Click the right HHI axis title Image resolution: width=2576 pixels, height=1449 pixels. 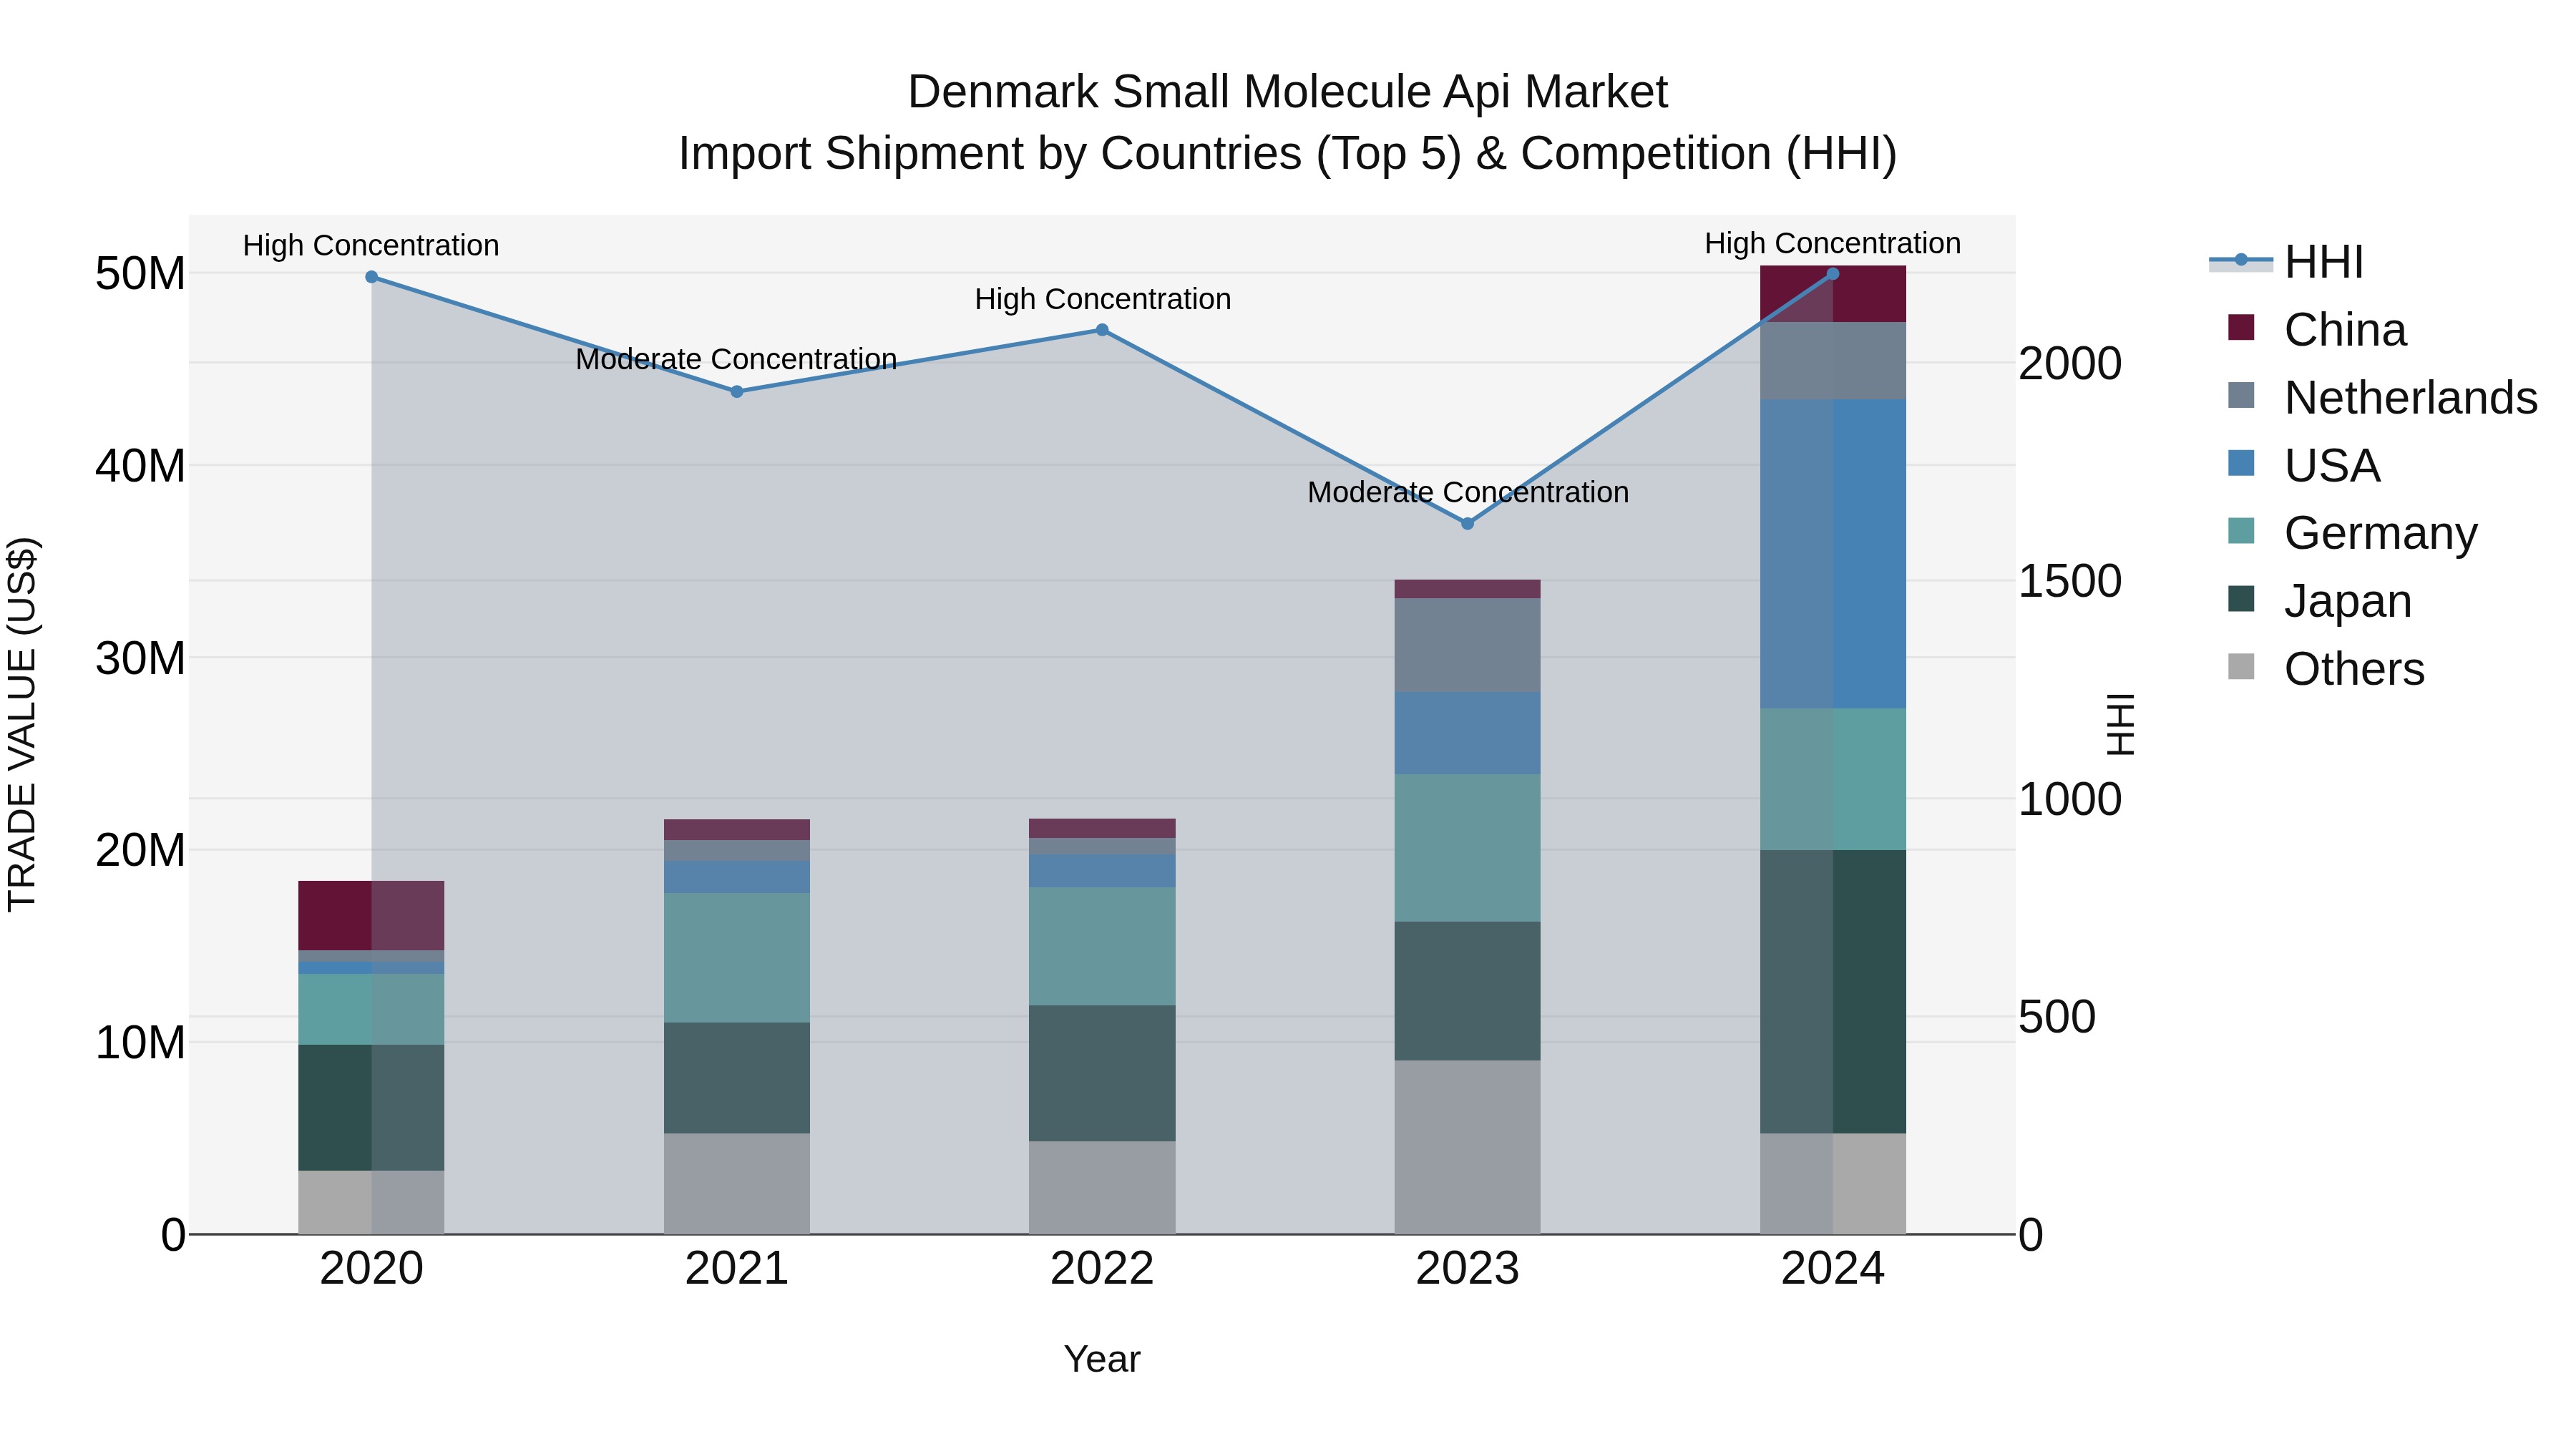[2120, 725]
